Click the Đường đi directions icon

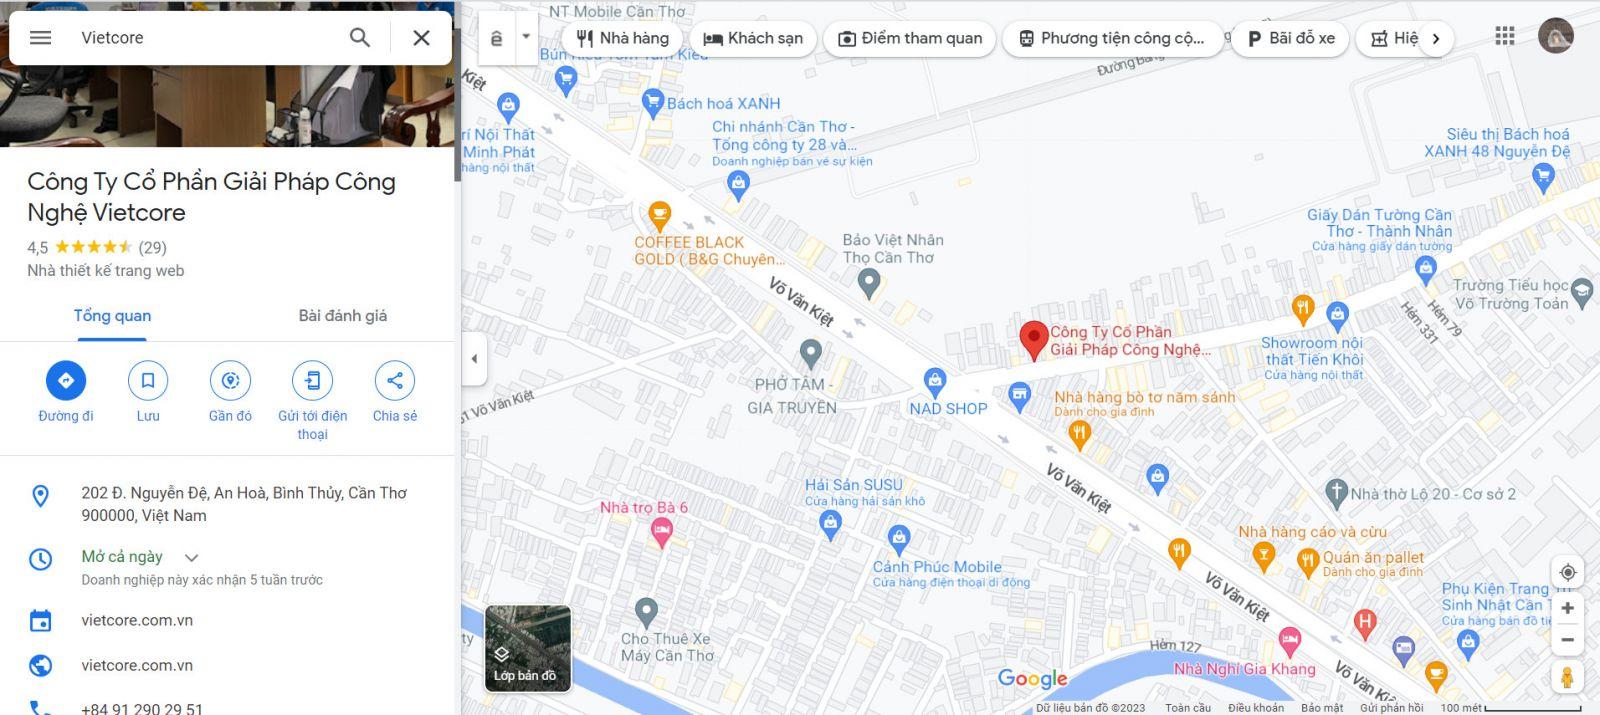pos(66,380)
